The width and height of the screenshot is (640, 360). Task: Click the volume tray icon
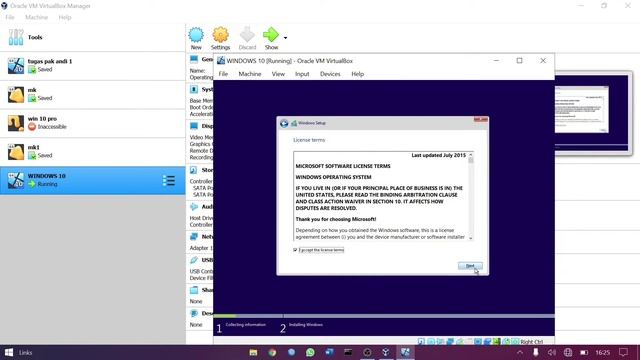pyautogui.click(x=551, y=352)
